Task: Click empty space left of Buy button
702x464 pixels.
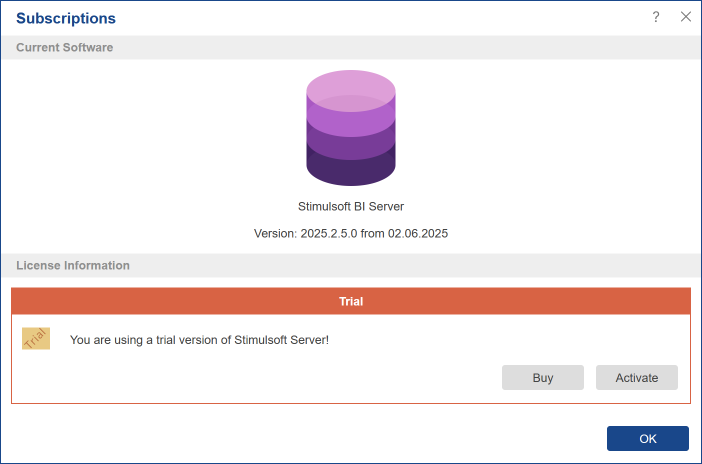Action: tap(300, 378)
